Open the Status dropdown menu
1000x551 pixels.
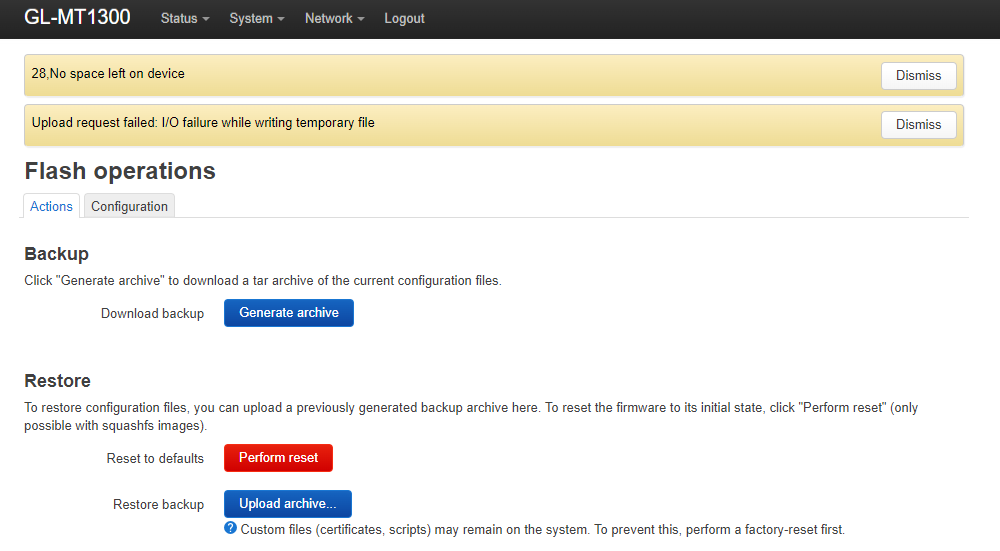click(x=184, y=19)
